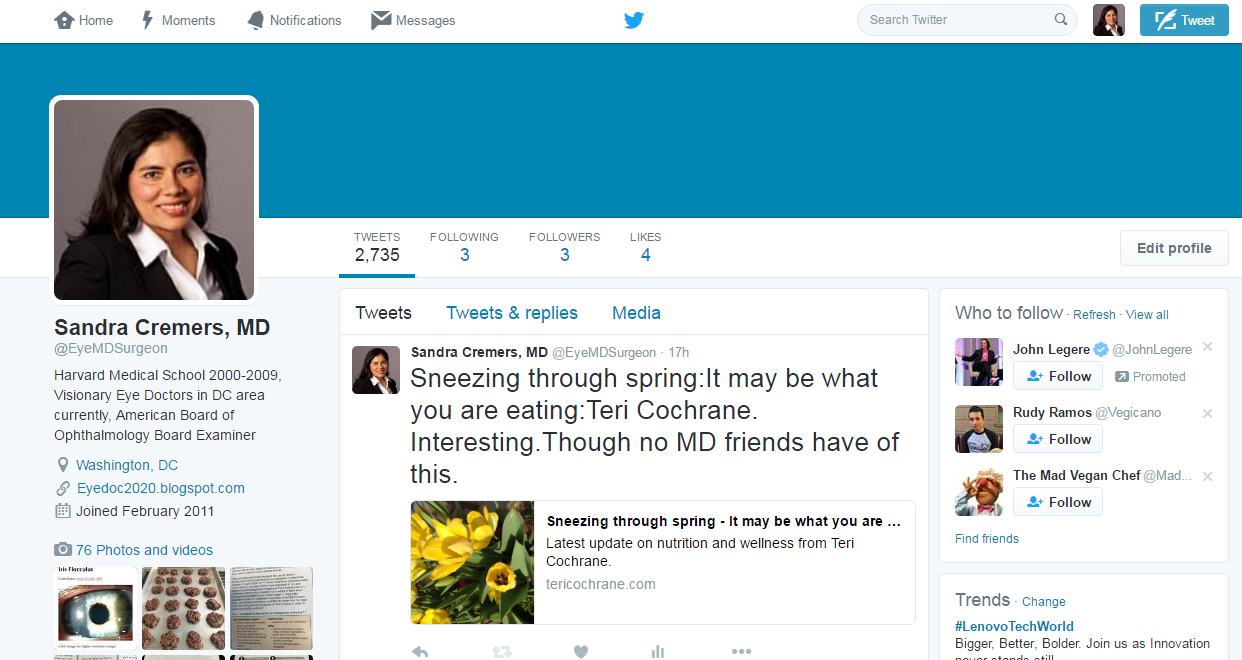
Task: View tweet activity with the bar chart icon
Action: point(658,651)
